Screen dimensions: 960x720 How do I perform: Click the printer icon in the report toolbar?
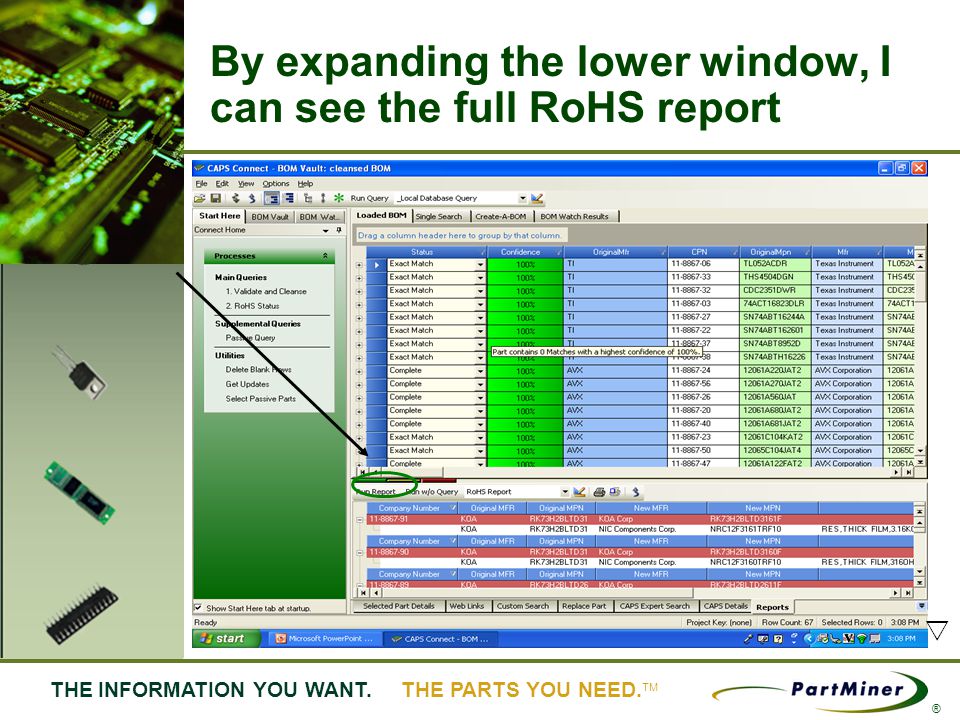pos(599,492)
